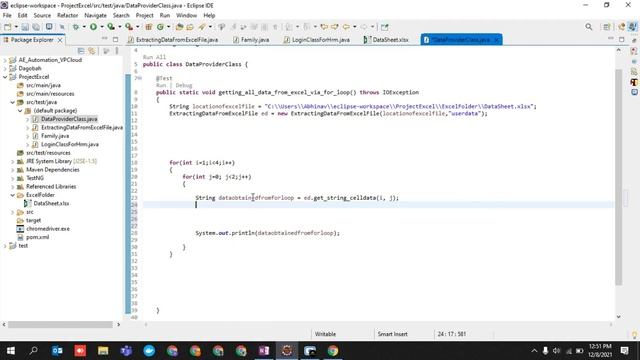Image resolution: width=640 pixels, height=360 pixels.
Task: Open the Window menu
Action: 187,16
